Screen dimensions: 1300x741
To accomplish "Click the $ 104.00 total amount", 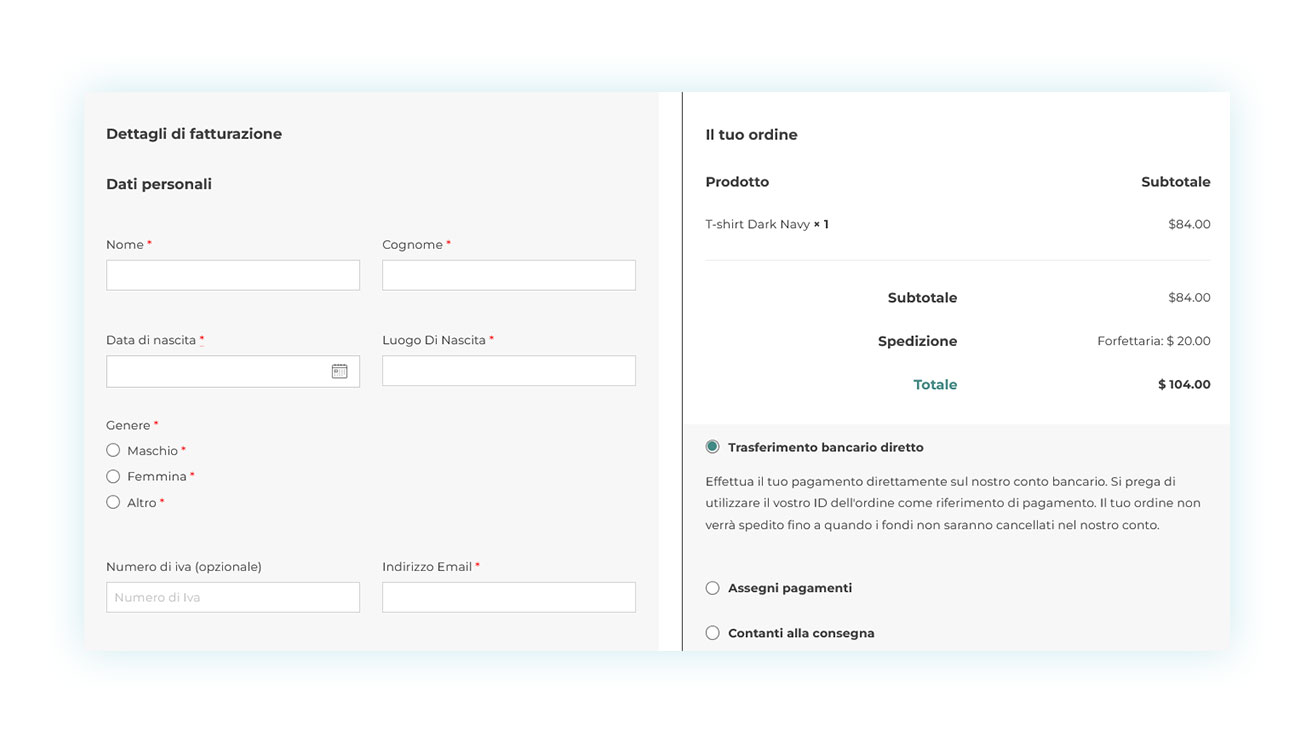I will [x=1183, y=385].
